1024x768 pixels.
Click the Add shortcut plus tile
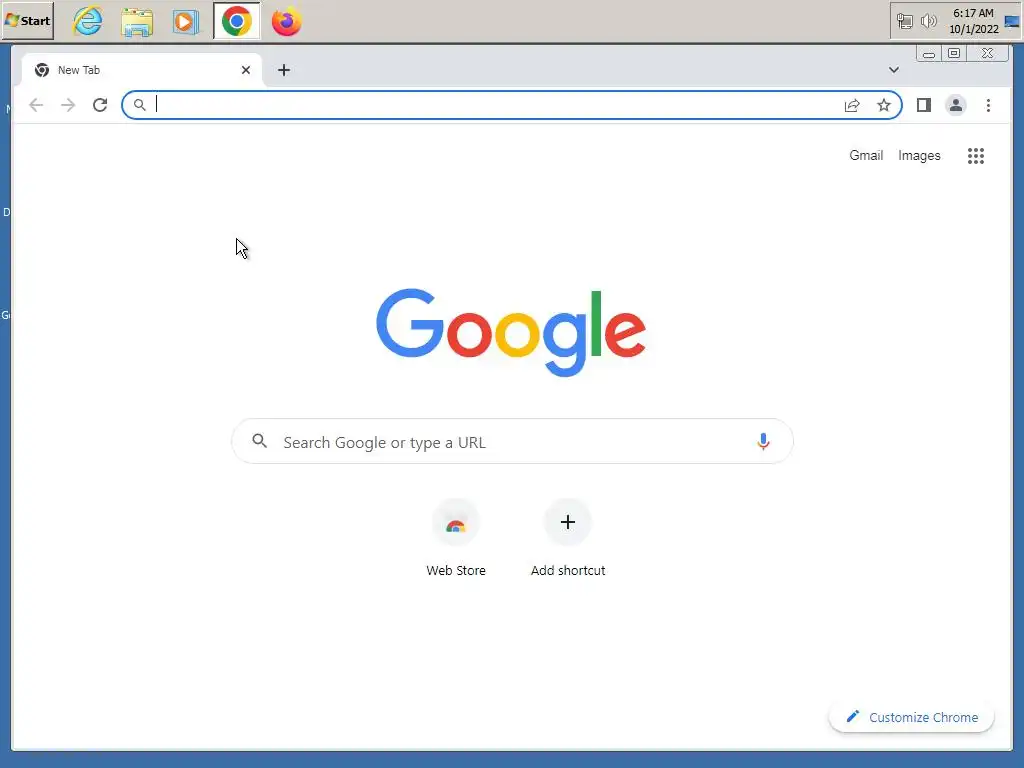pos(568,522)
